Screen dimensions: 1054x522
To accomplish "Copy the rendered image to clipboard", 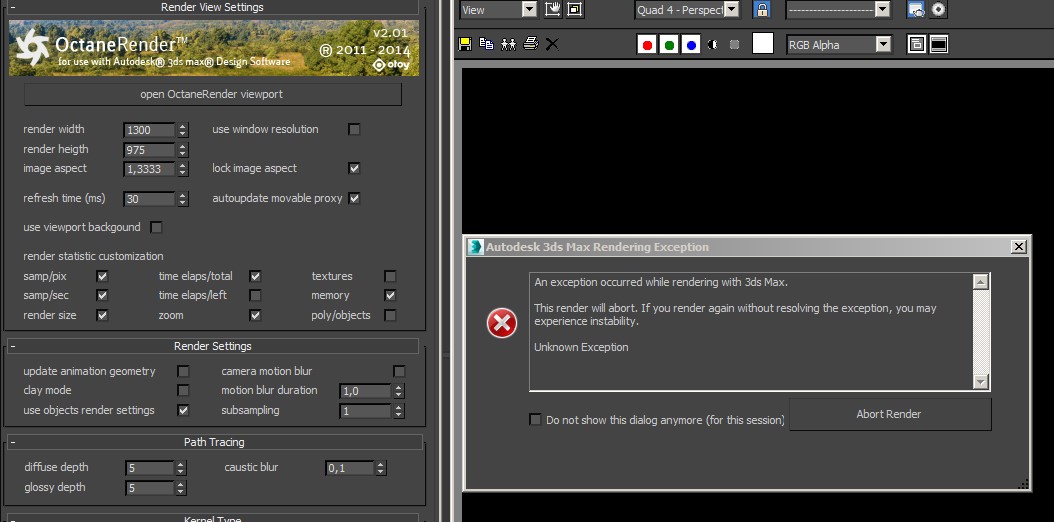I will 487,44.
